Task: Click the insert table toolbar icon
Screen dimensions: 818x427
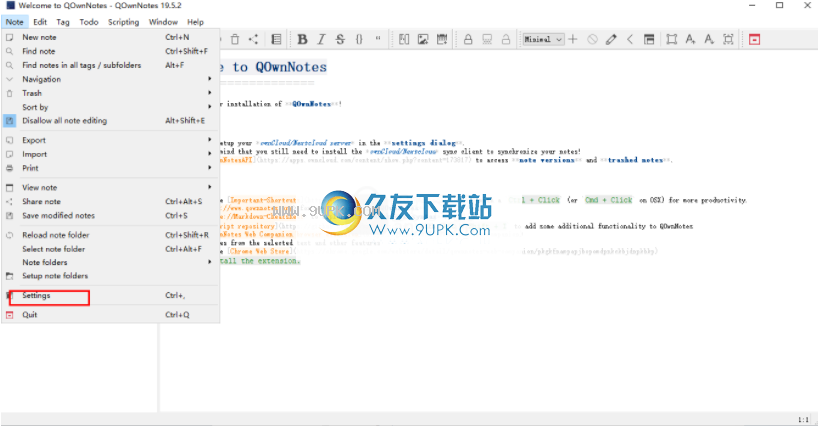Action: pos(442,39)
